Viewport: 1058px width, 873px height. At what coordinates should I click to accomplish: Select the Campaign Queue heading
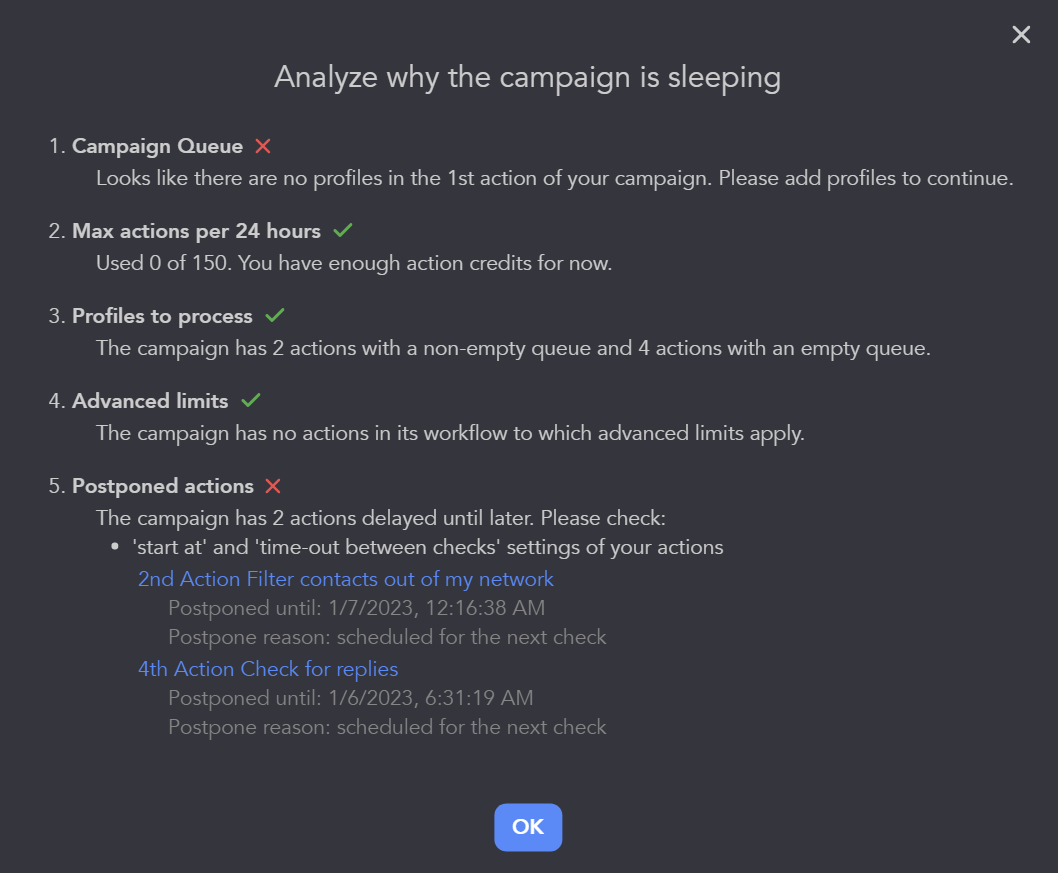[157, 146]
